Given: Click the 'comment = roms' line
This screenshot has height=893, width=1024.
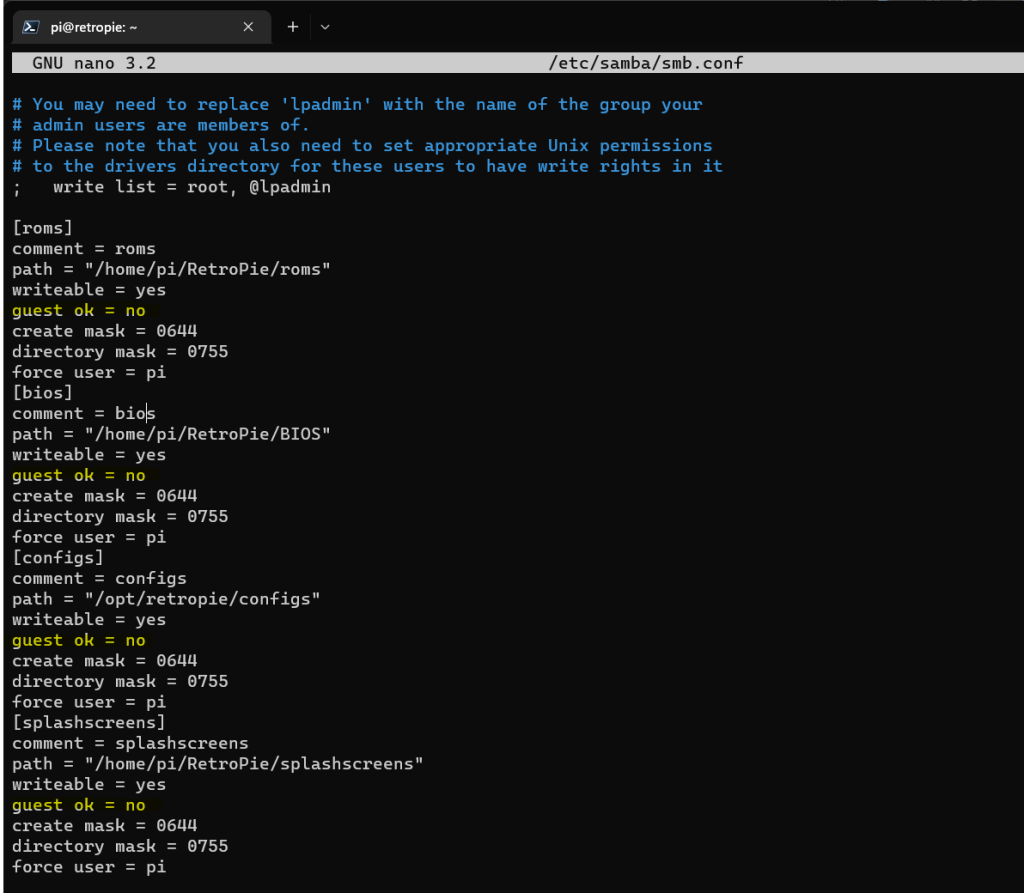Looking at the screenshot, I should (84, 249).
